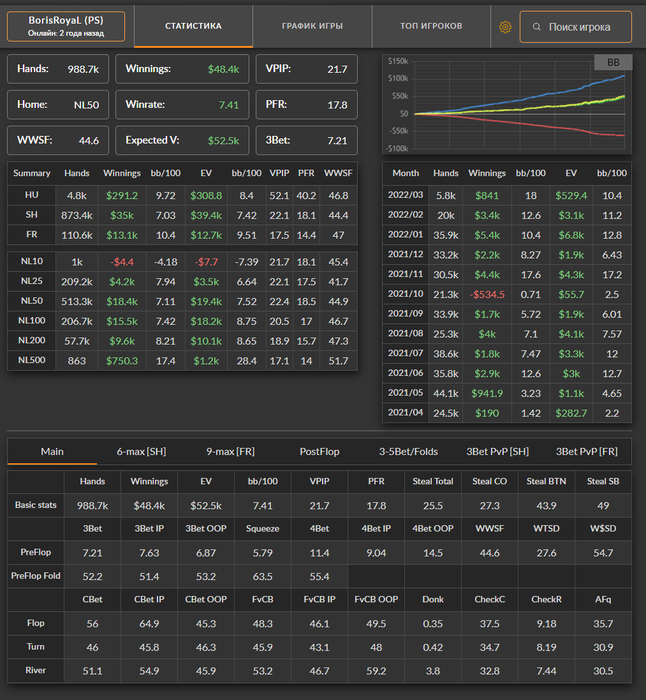The image size is (646, 700).
Task: Click the Winnings $48.4k stat box
Action: (x=182, y=69)
